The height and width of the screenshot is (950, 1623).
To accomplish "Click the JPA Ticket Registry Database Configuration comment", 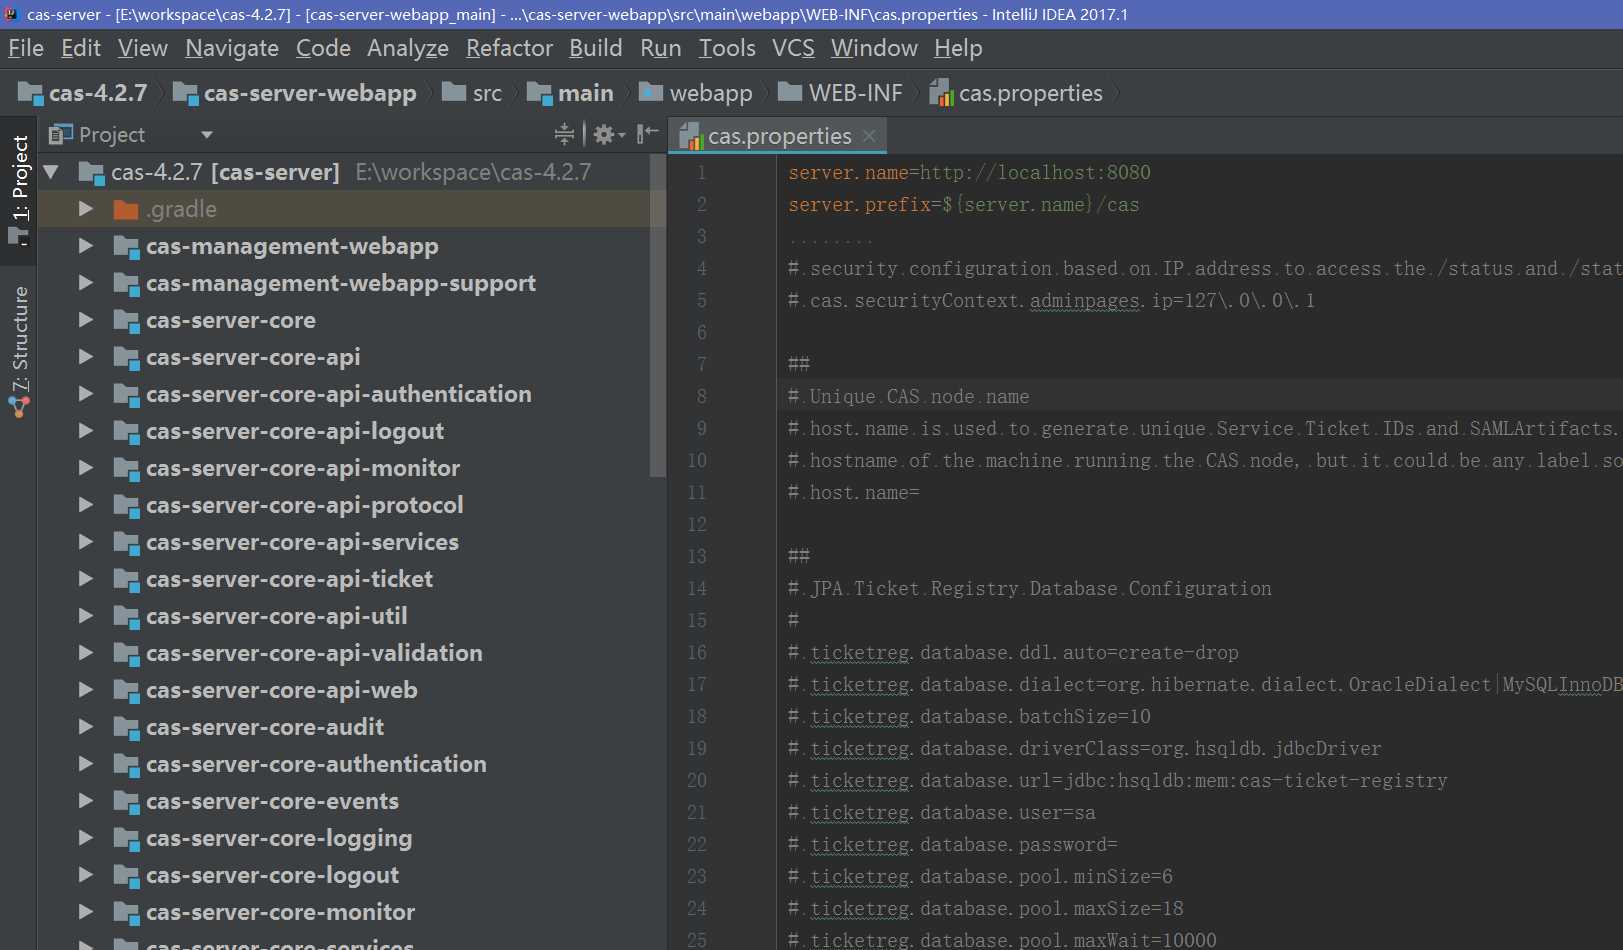I will coord(1030,588).
